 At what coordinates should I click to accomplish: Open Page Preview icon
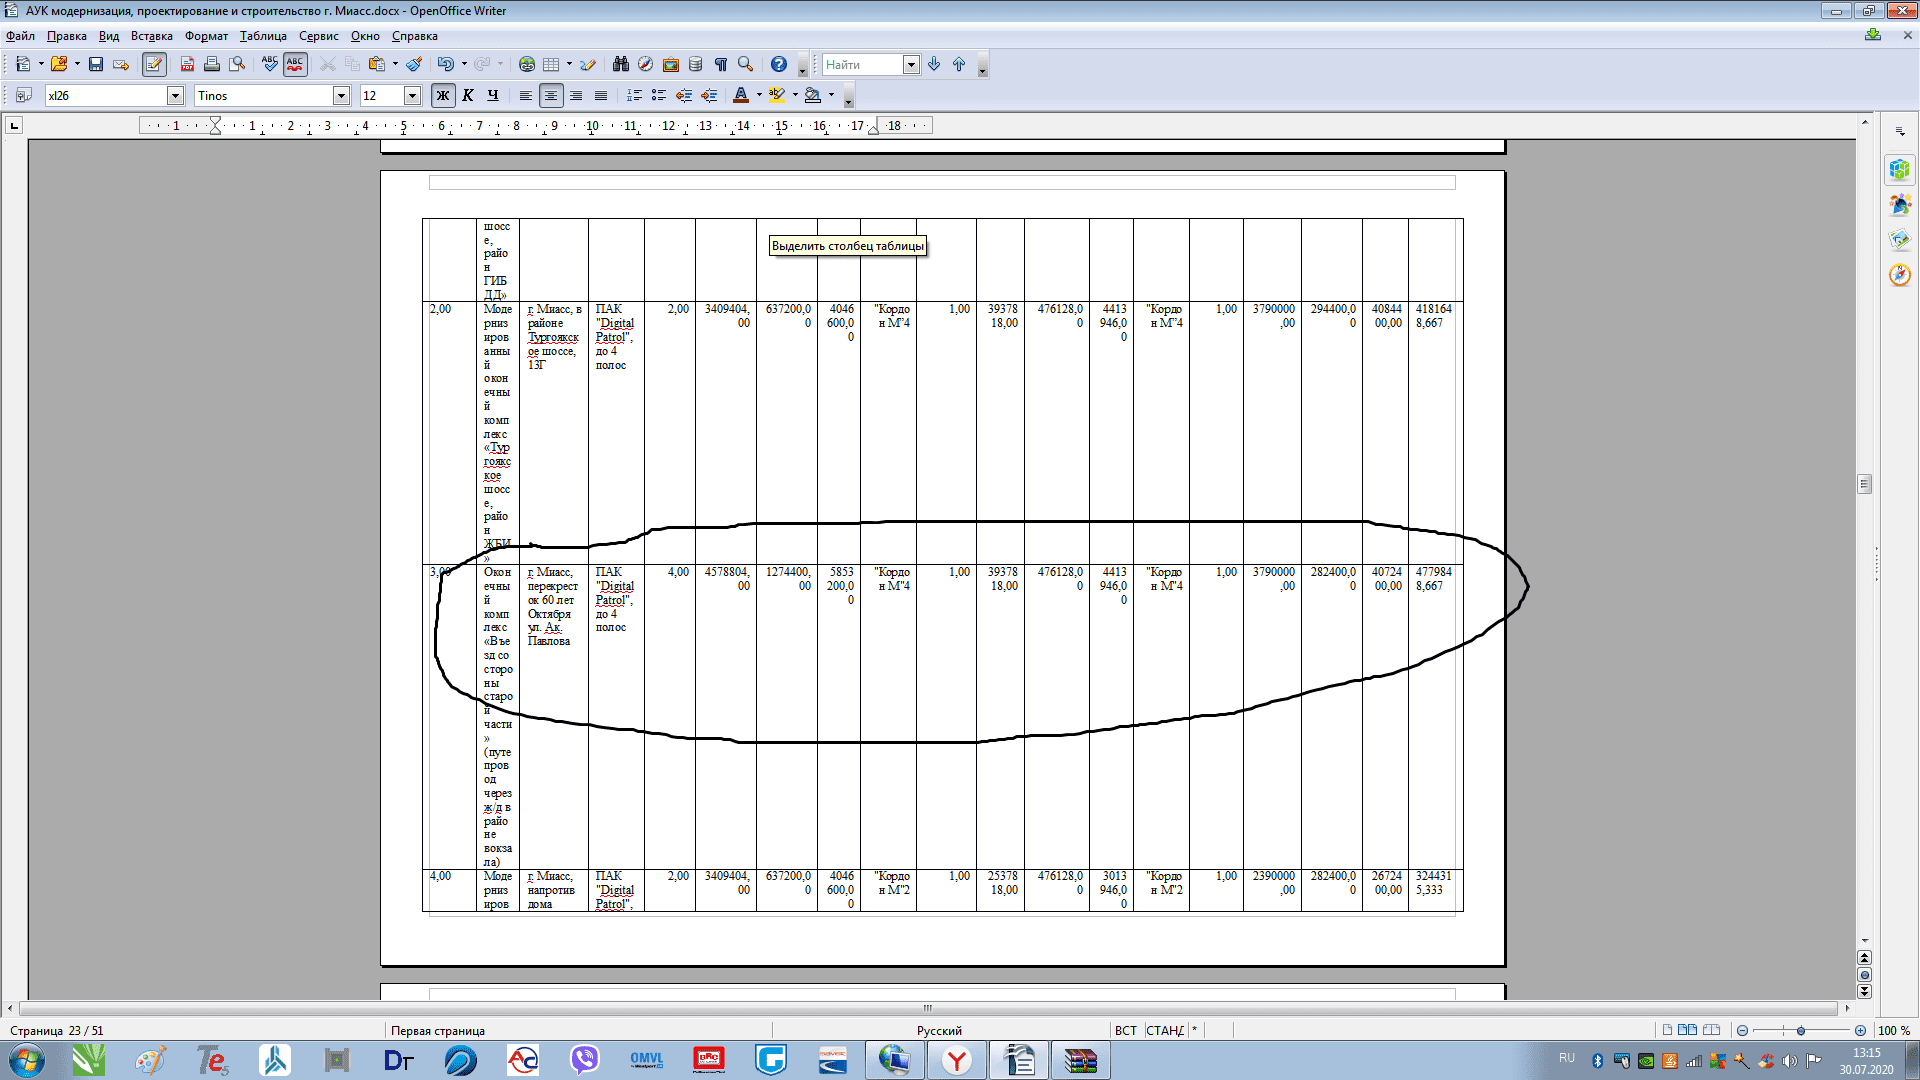[x=237, y=64]
